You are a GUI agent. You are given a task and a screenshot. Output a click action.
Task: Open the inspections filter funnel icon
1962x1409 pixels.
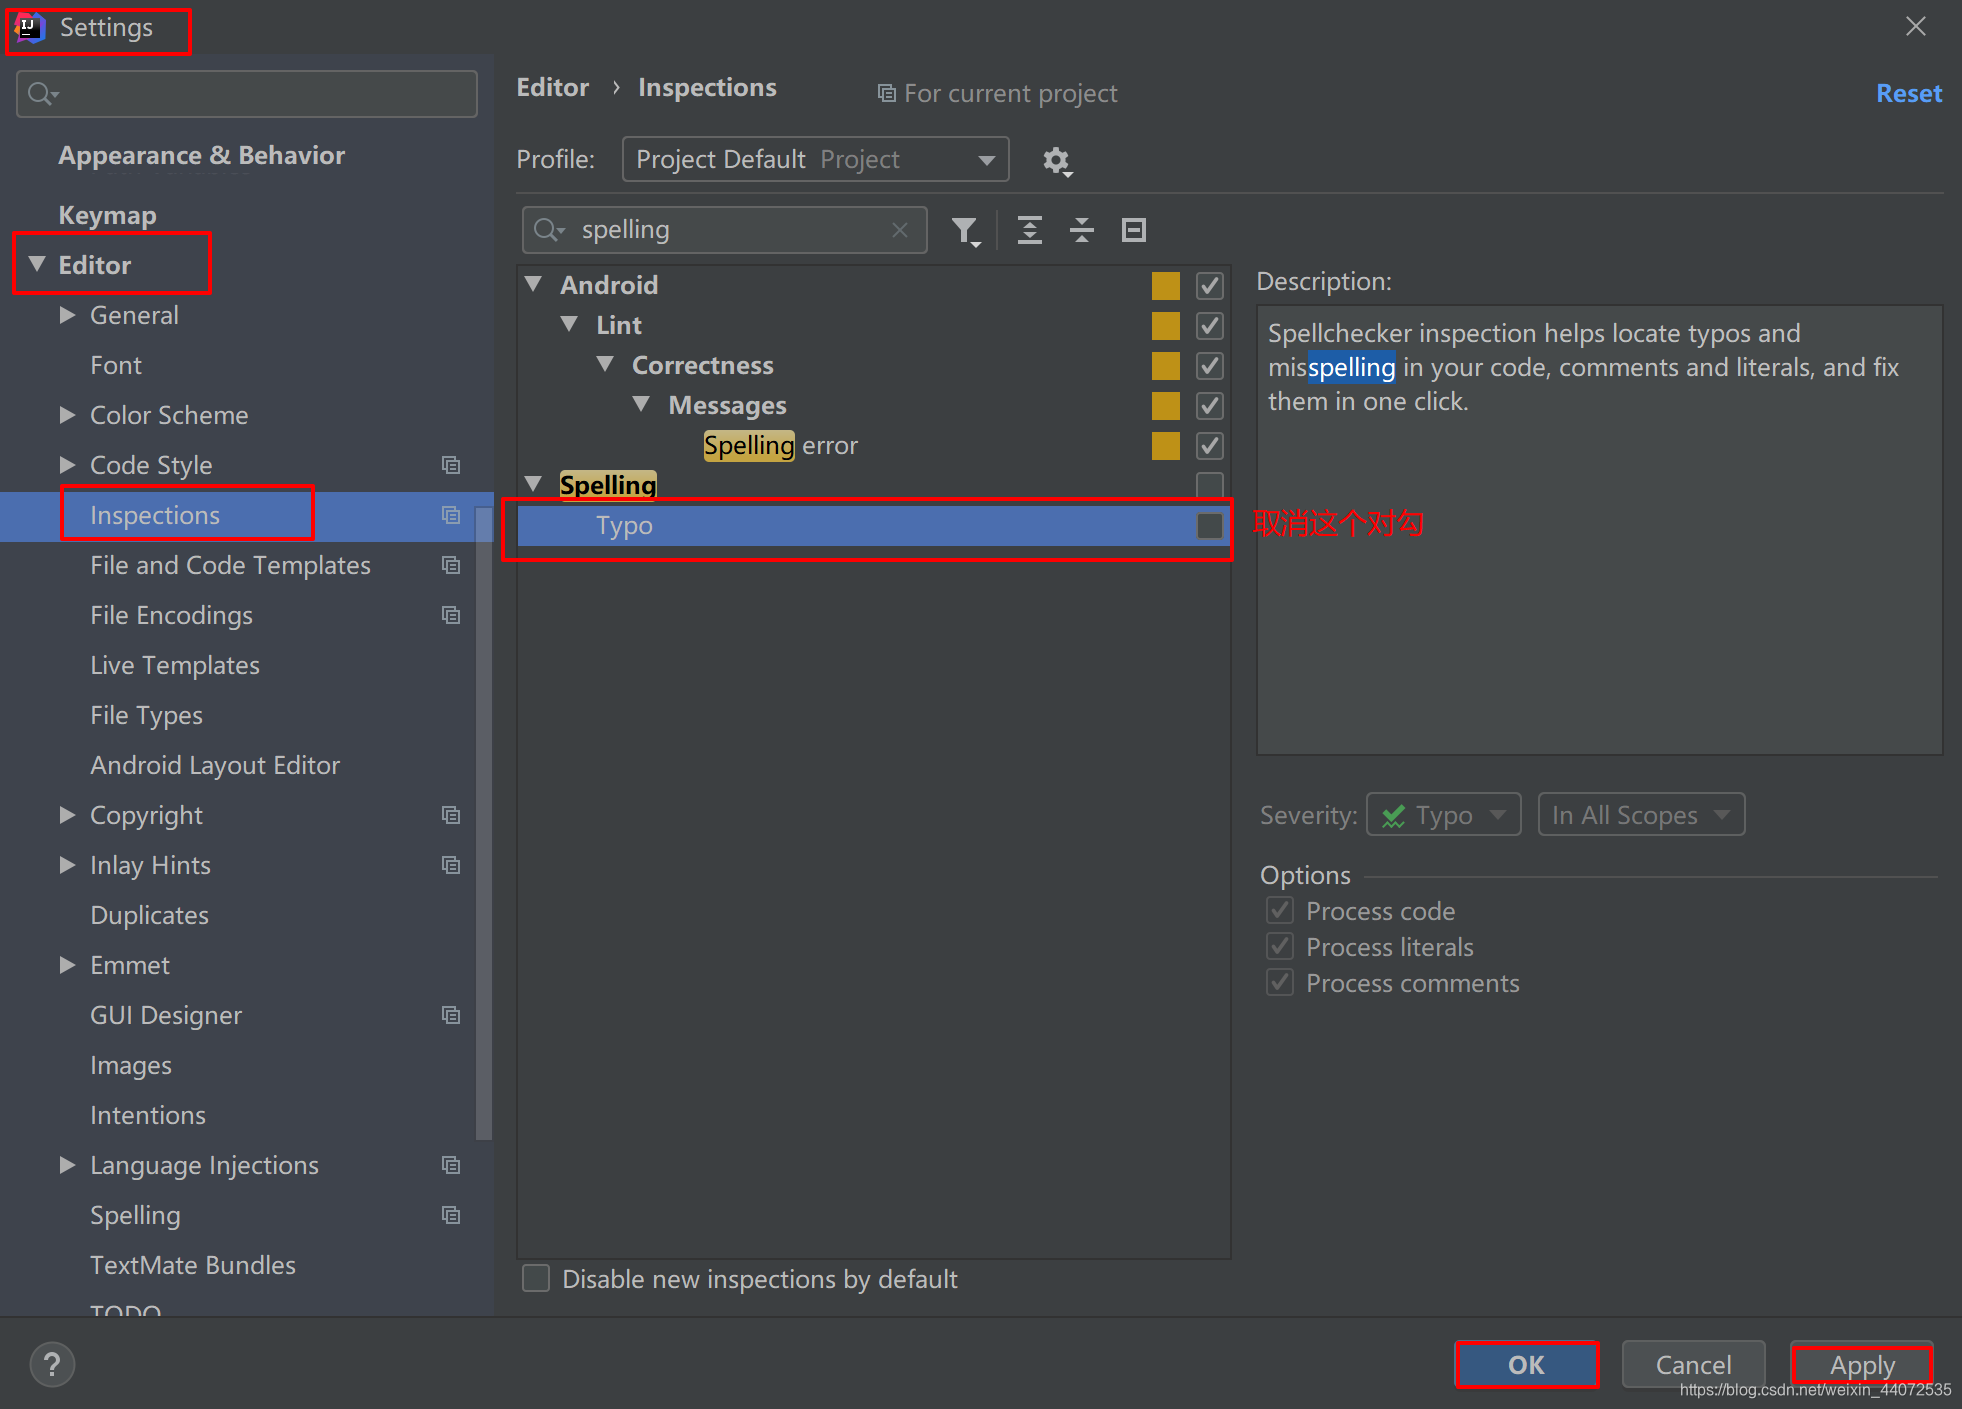(x=964, y=231)
